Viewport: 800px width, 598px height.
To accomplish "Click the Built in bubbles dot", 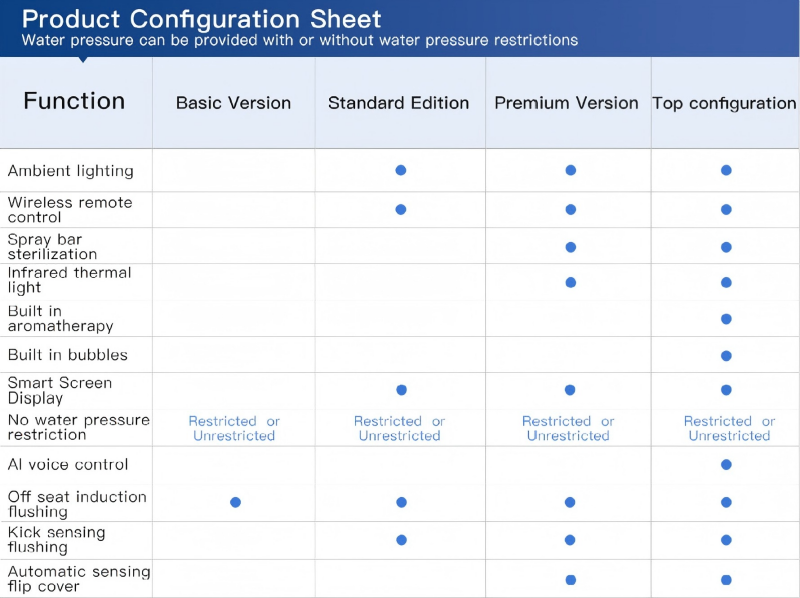I will click(x=726, y=356).
